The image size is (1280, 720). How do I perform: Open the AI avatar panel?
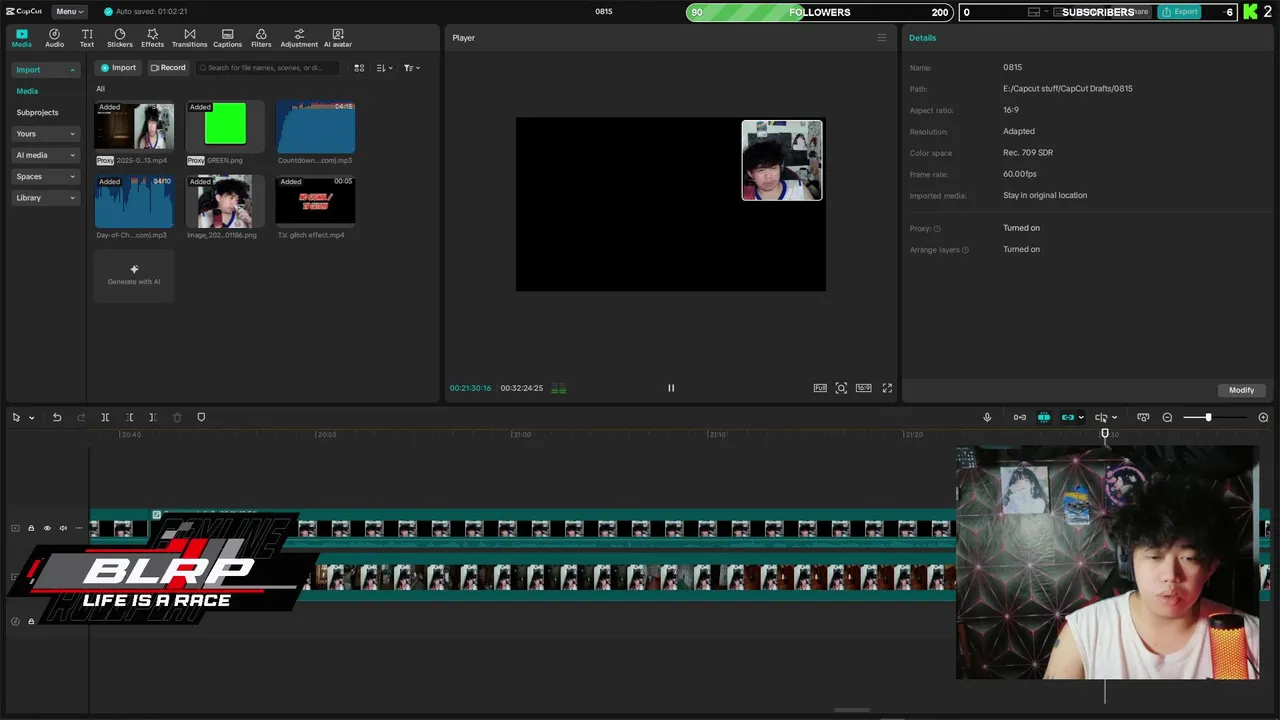[x=338, y=38]
